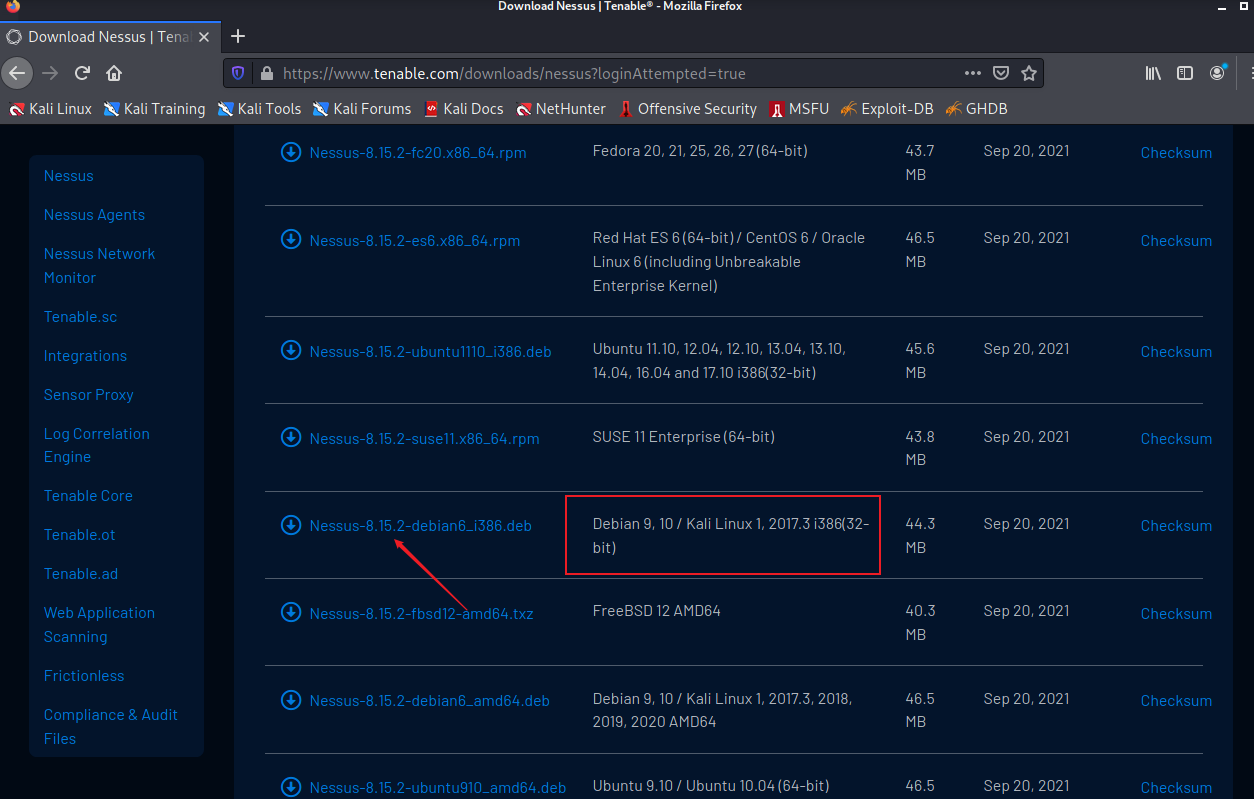Open the page actions three-dot menu
The width and height of the screenshot is (1254, 799).
[973, 73]
